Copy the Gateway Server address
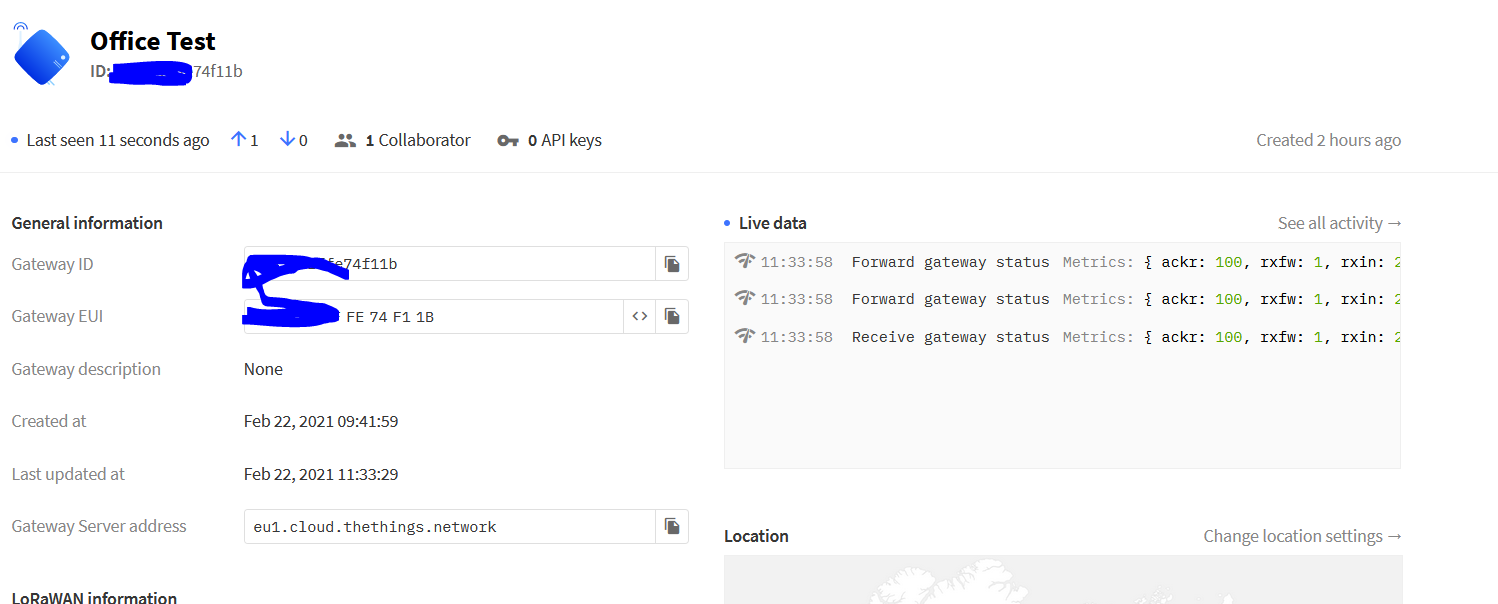This screenshot has width=1498, height=604. pos(672,526)
